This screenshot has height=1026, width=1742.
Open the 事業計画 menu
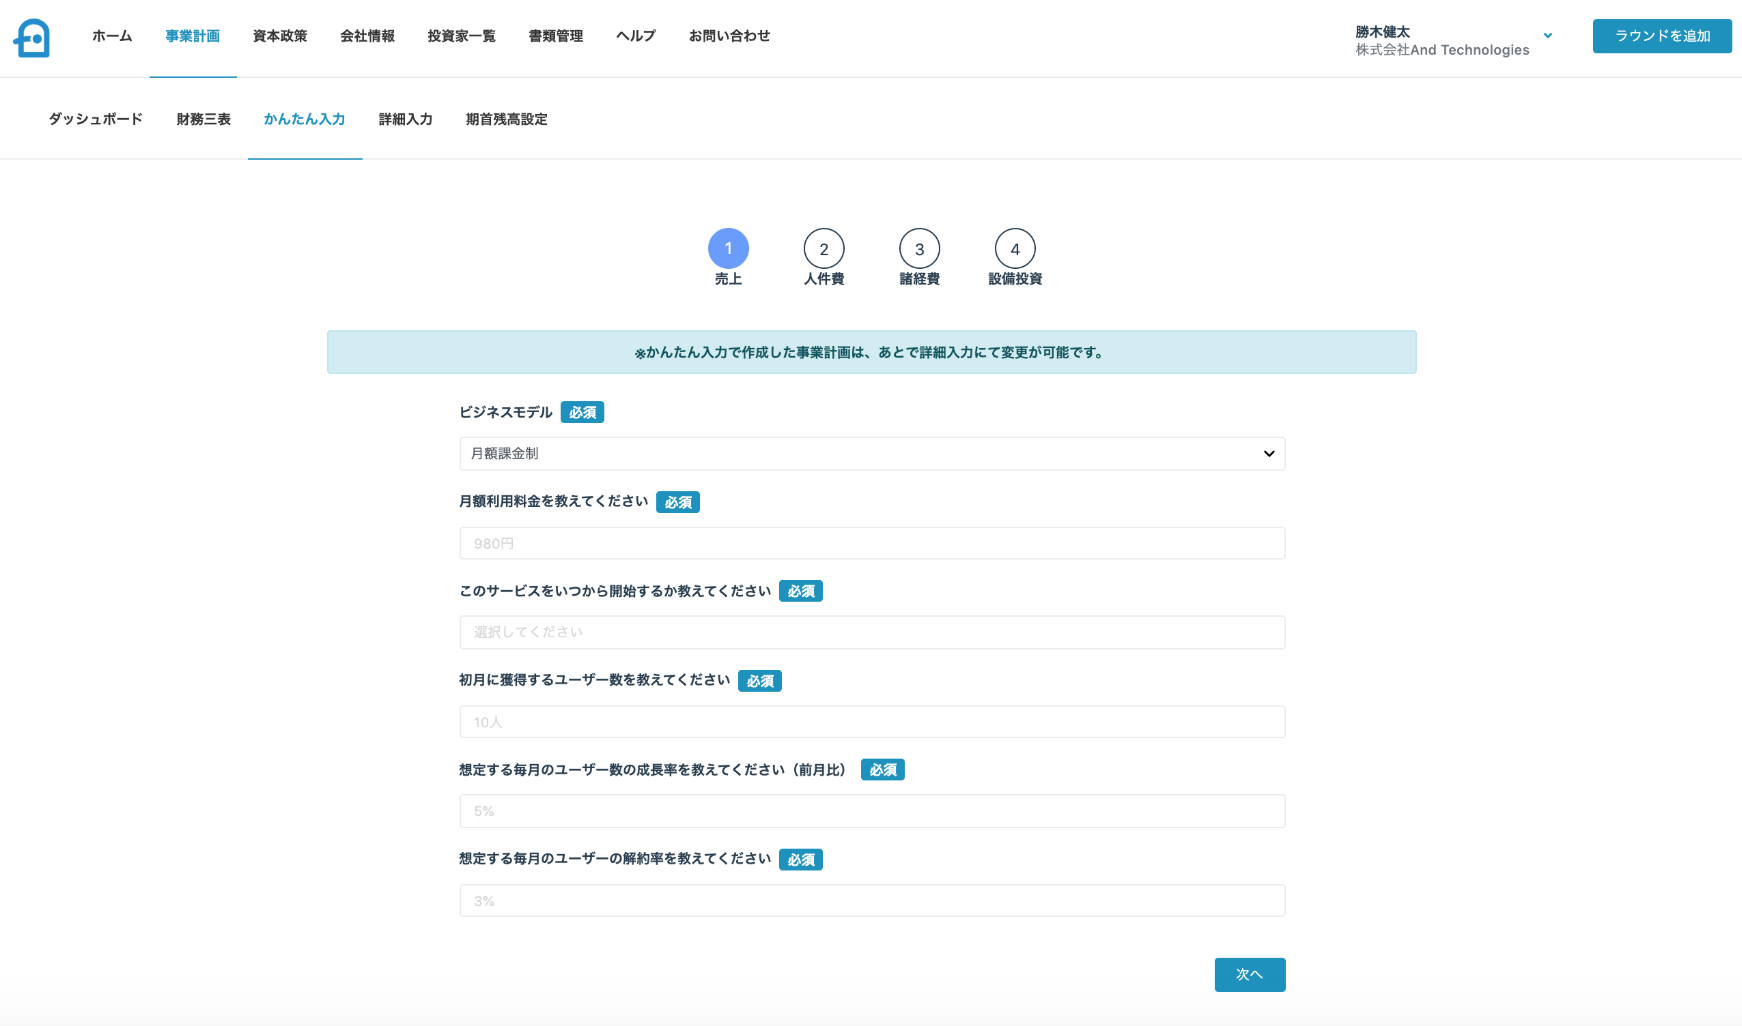click(x=193, y=36)
